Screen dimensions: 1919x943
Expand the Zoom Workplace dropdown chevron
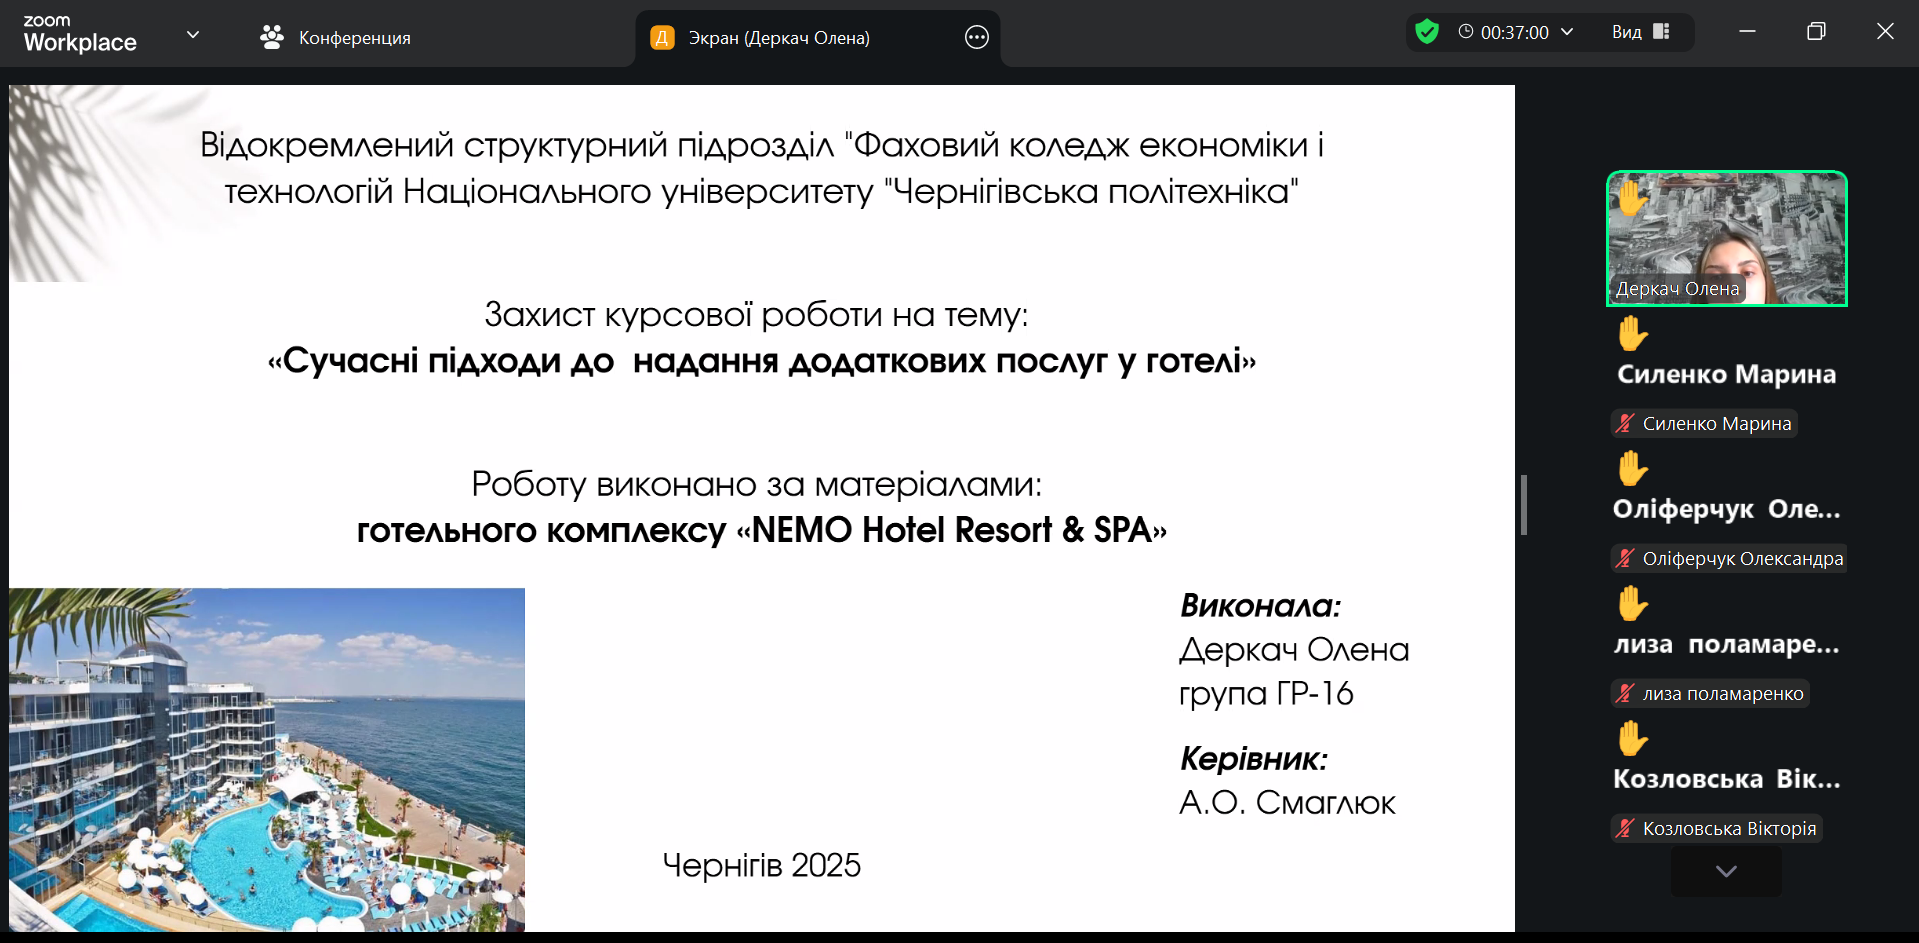pos(193,34)
